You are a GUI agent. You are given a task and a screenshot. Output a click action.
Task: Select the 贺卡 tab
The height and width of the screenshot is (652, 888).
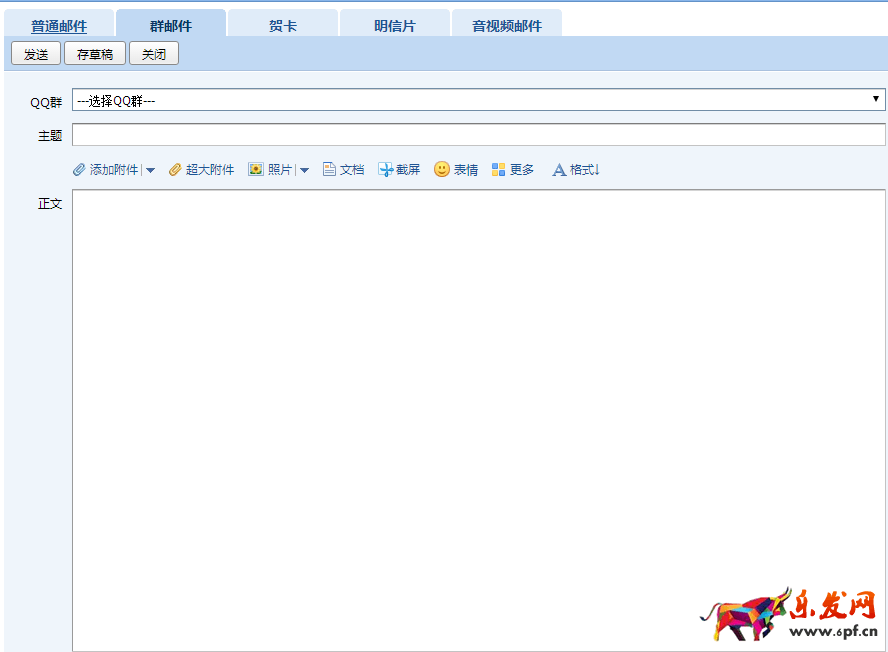(x=283, y=26)
